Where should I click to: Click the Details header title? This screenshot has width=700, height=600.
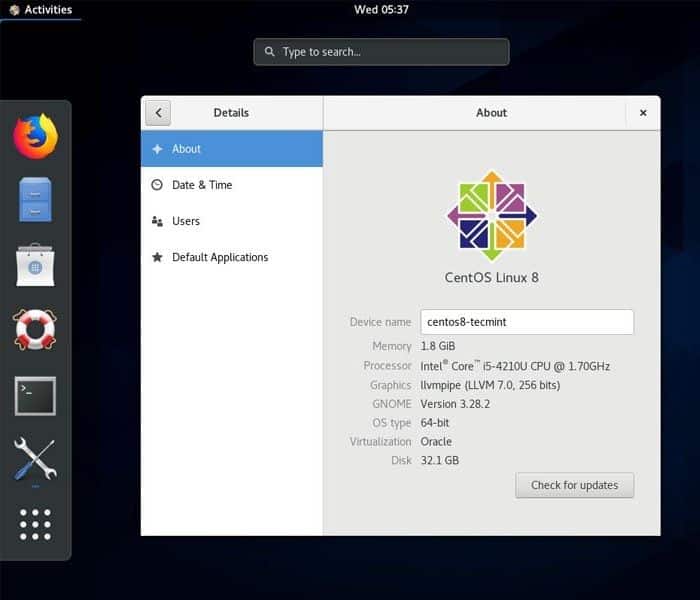tap(231, 113)
